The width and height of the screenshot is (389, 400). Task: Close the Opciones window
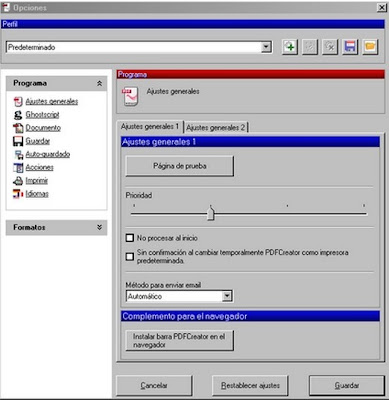(381, 7)
